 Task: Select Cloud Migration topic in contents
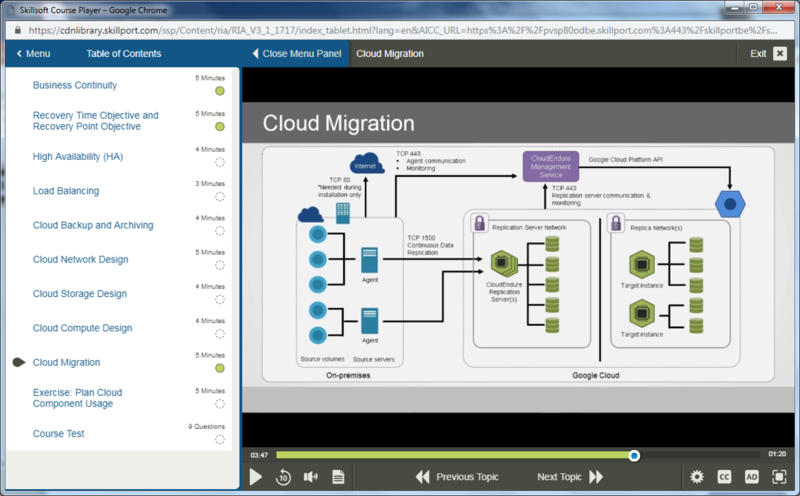[x=66, y=362]
